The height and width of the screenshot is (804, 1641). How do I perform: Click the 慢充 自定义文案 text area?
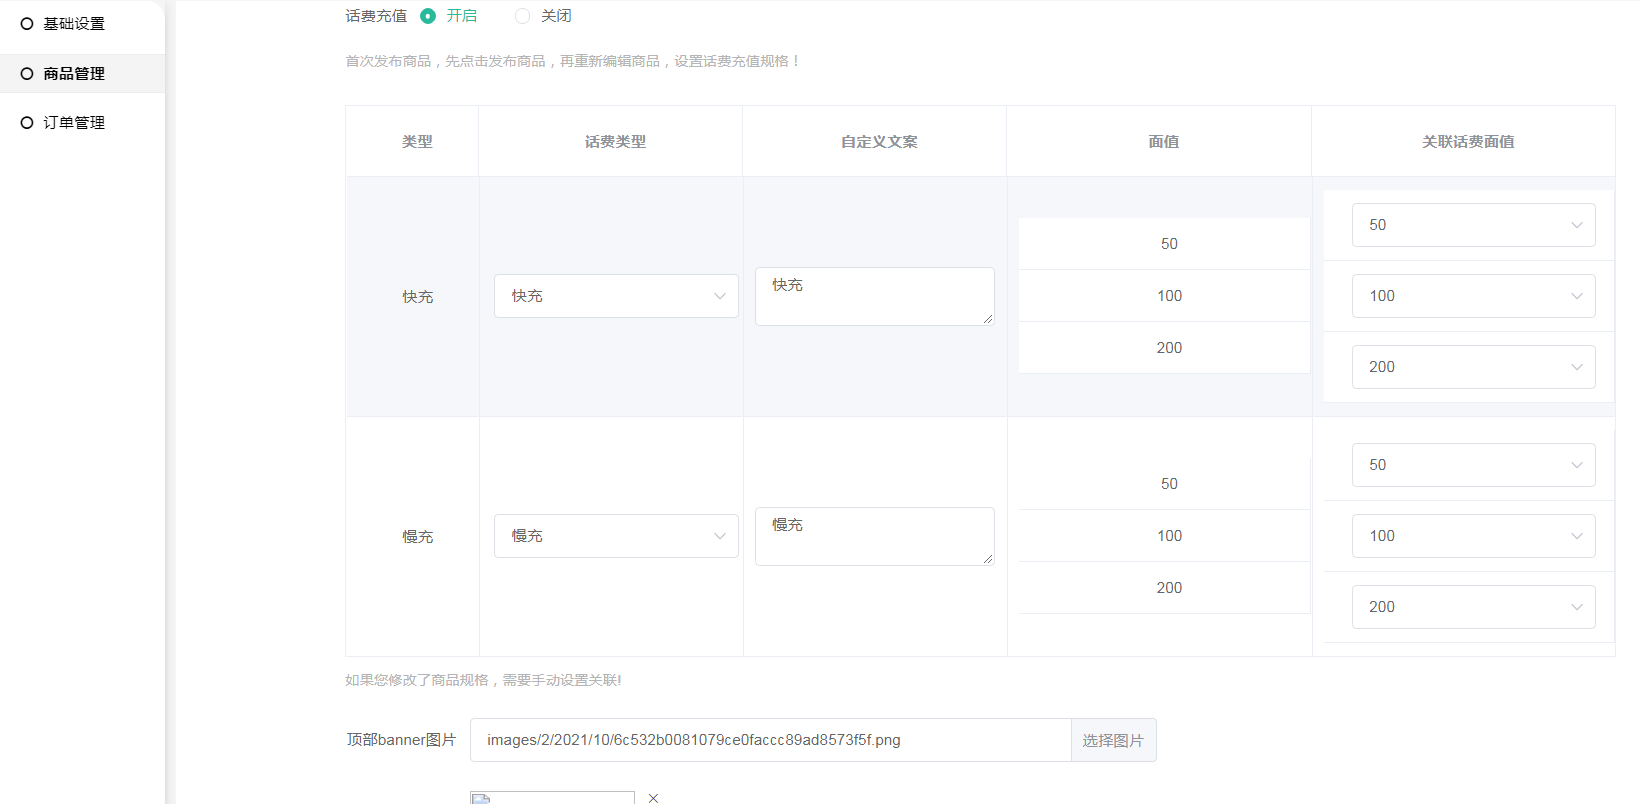[874, 536]
